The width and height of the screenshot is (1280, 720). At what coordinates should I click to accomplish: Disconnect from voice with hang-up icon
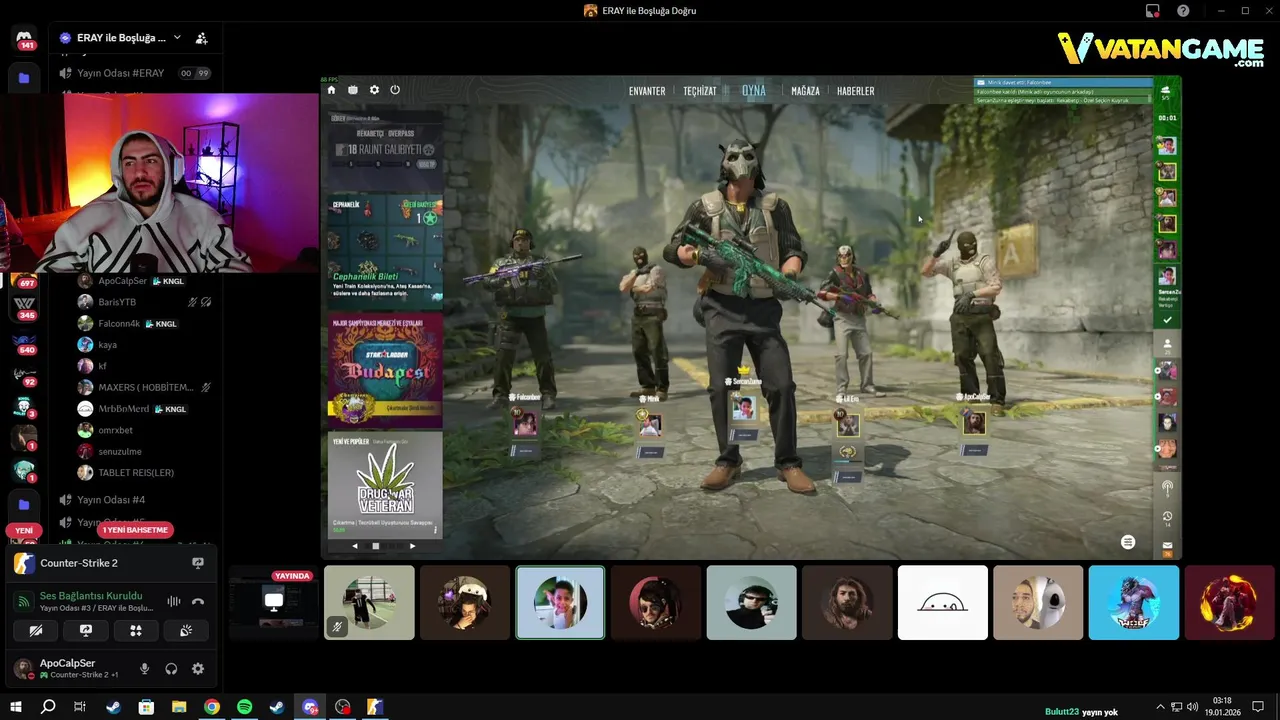tap(198, 601)
